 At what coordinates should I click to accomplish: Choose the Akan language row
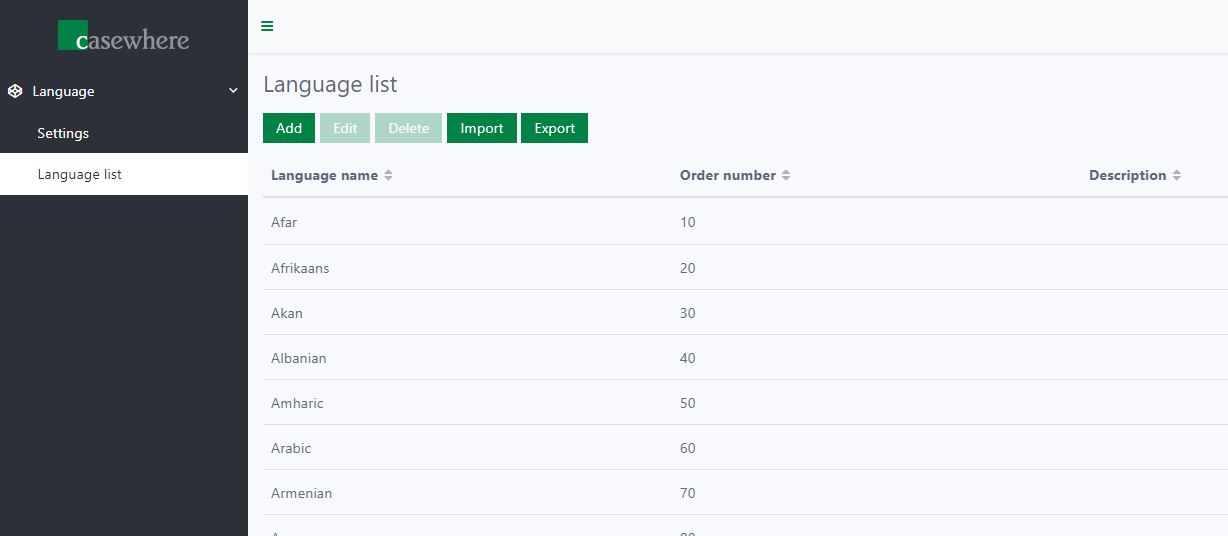[287, 313]
